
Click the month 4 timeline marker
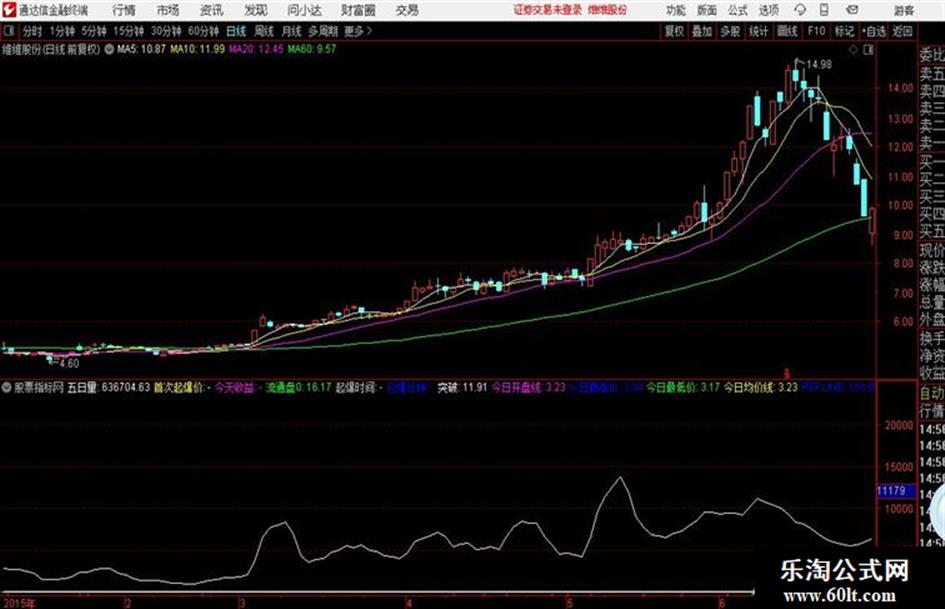pos(409,603)
